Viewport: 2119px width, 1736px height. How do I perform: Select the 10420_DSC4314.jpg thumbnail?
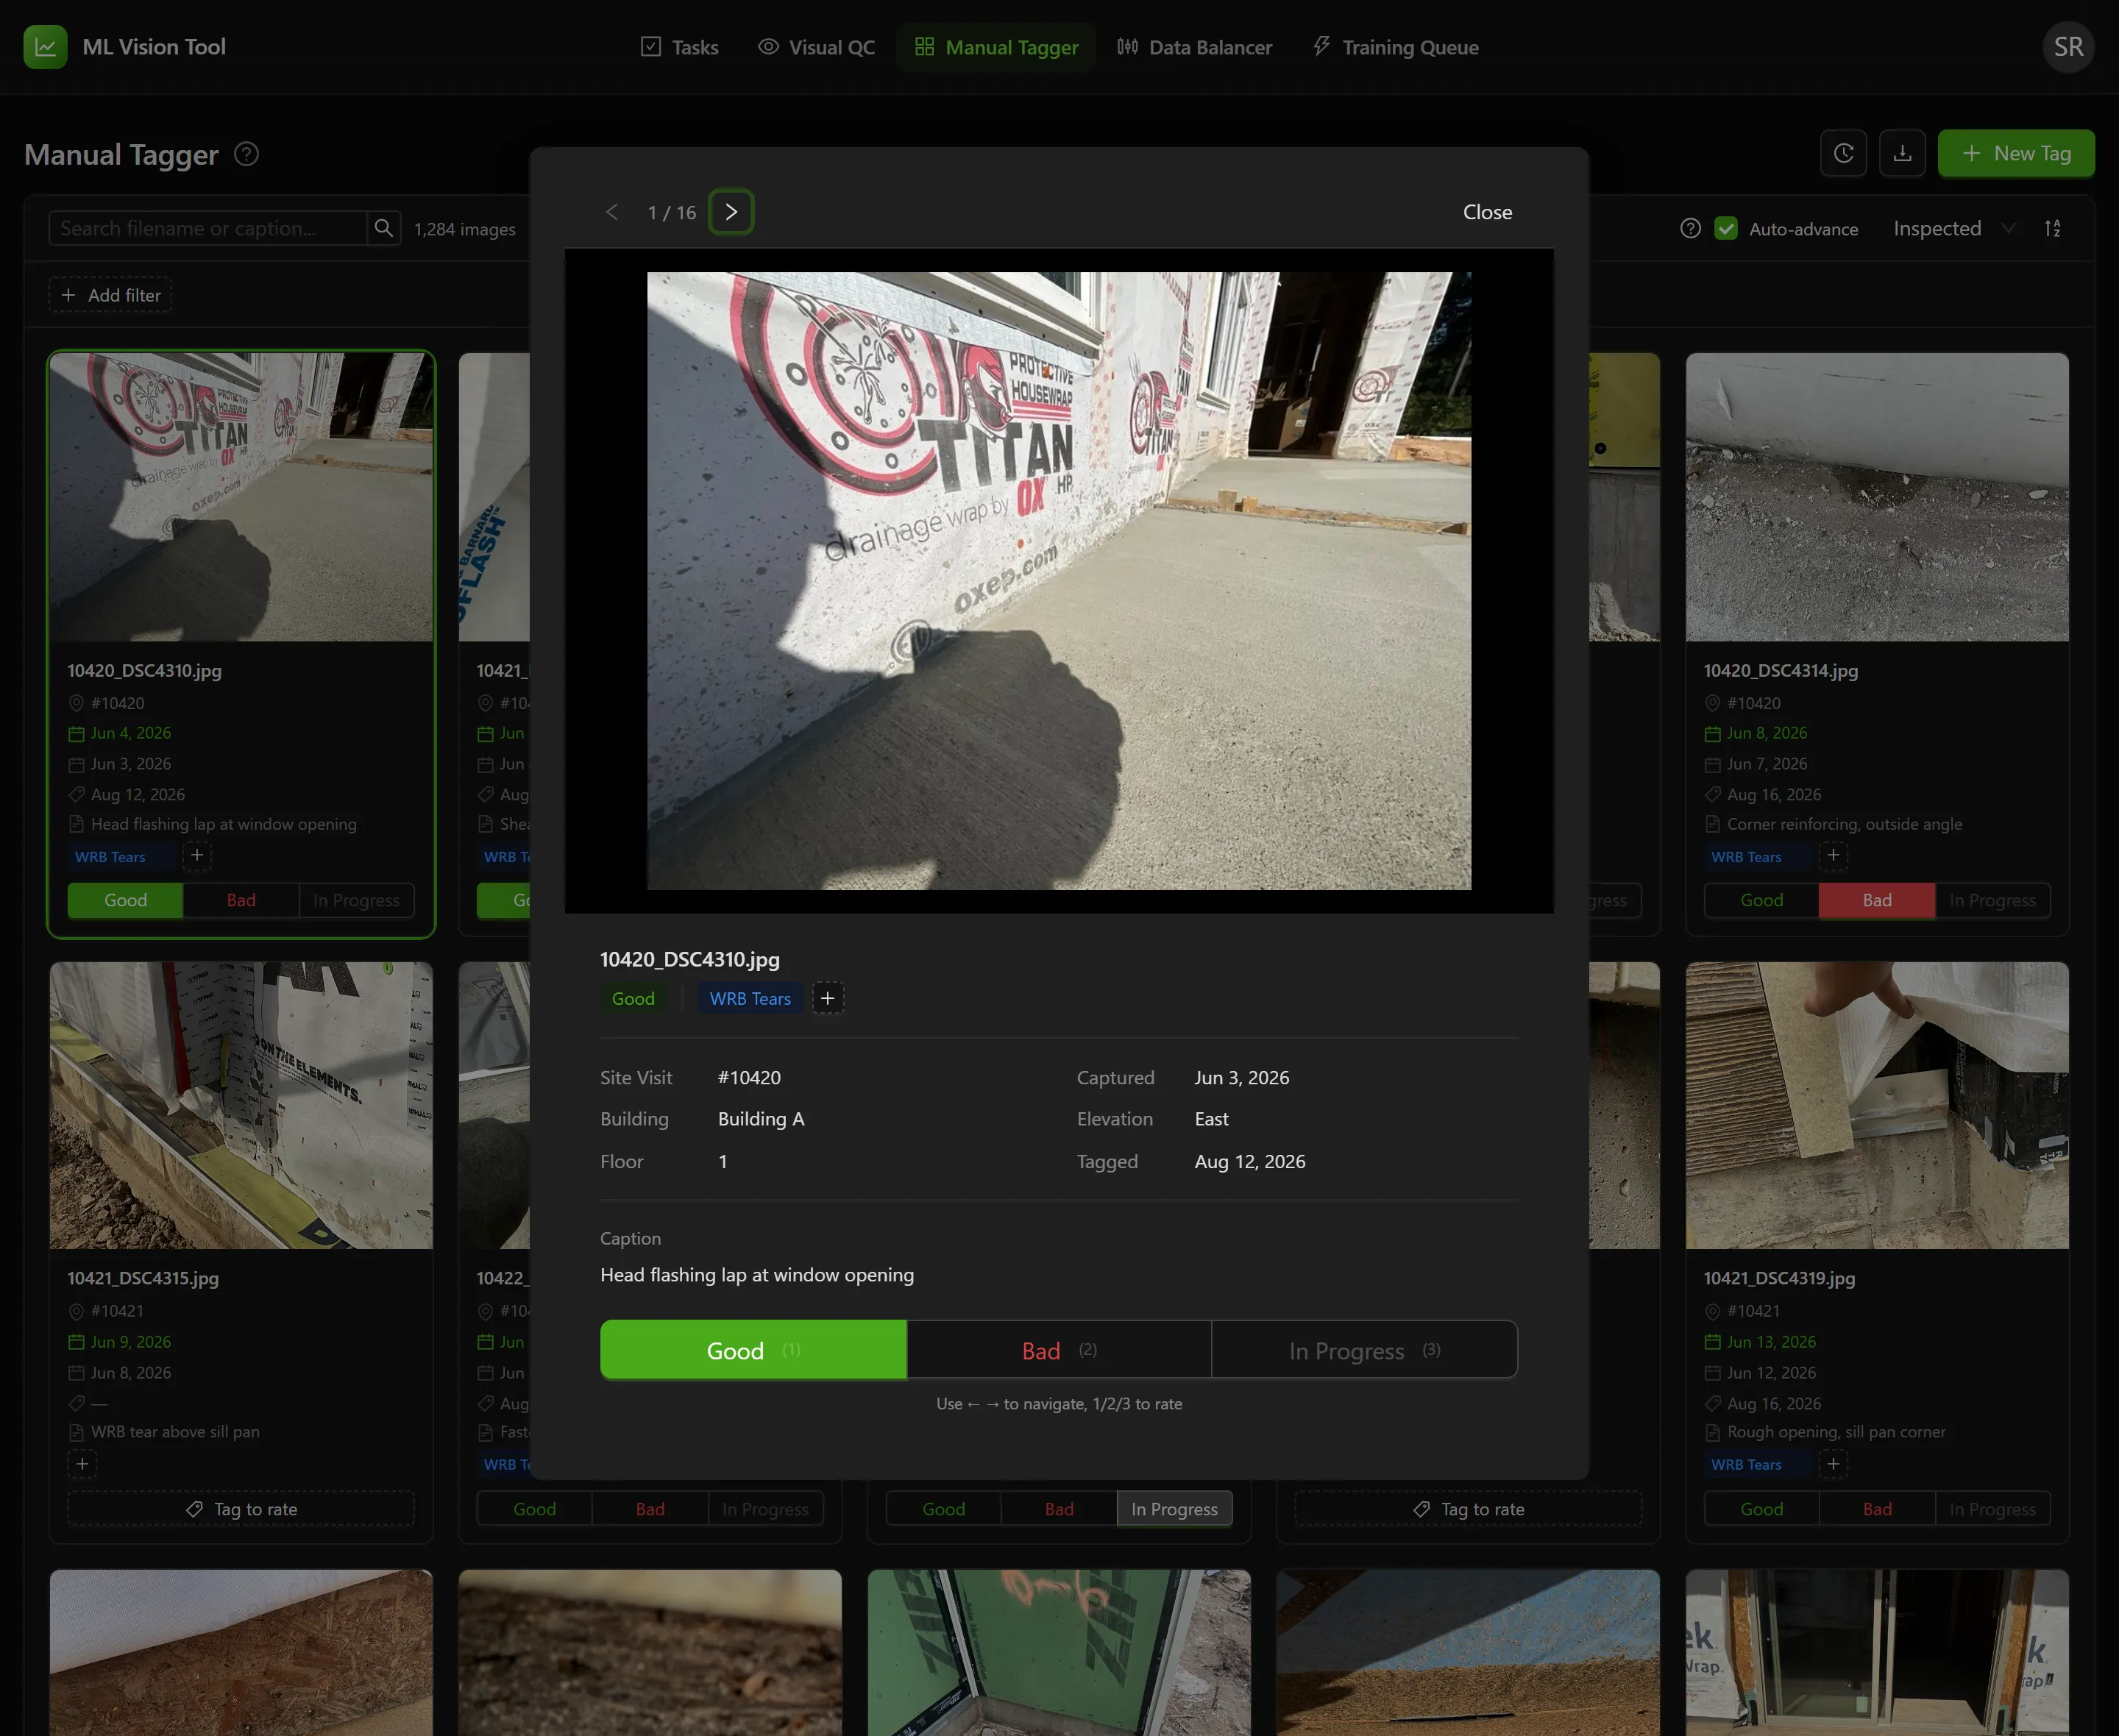pos(1876,497)
